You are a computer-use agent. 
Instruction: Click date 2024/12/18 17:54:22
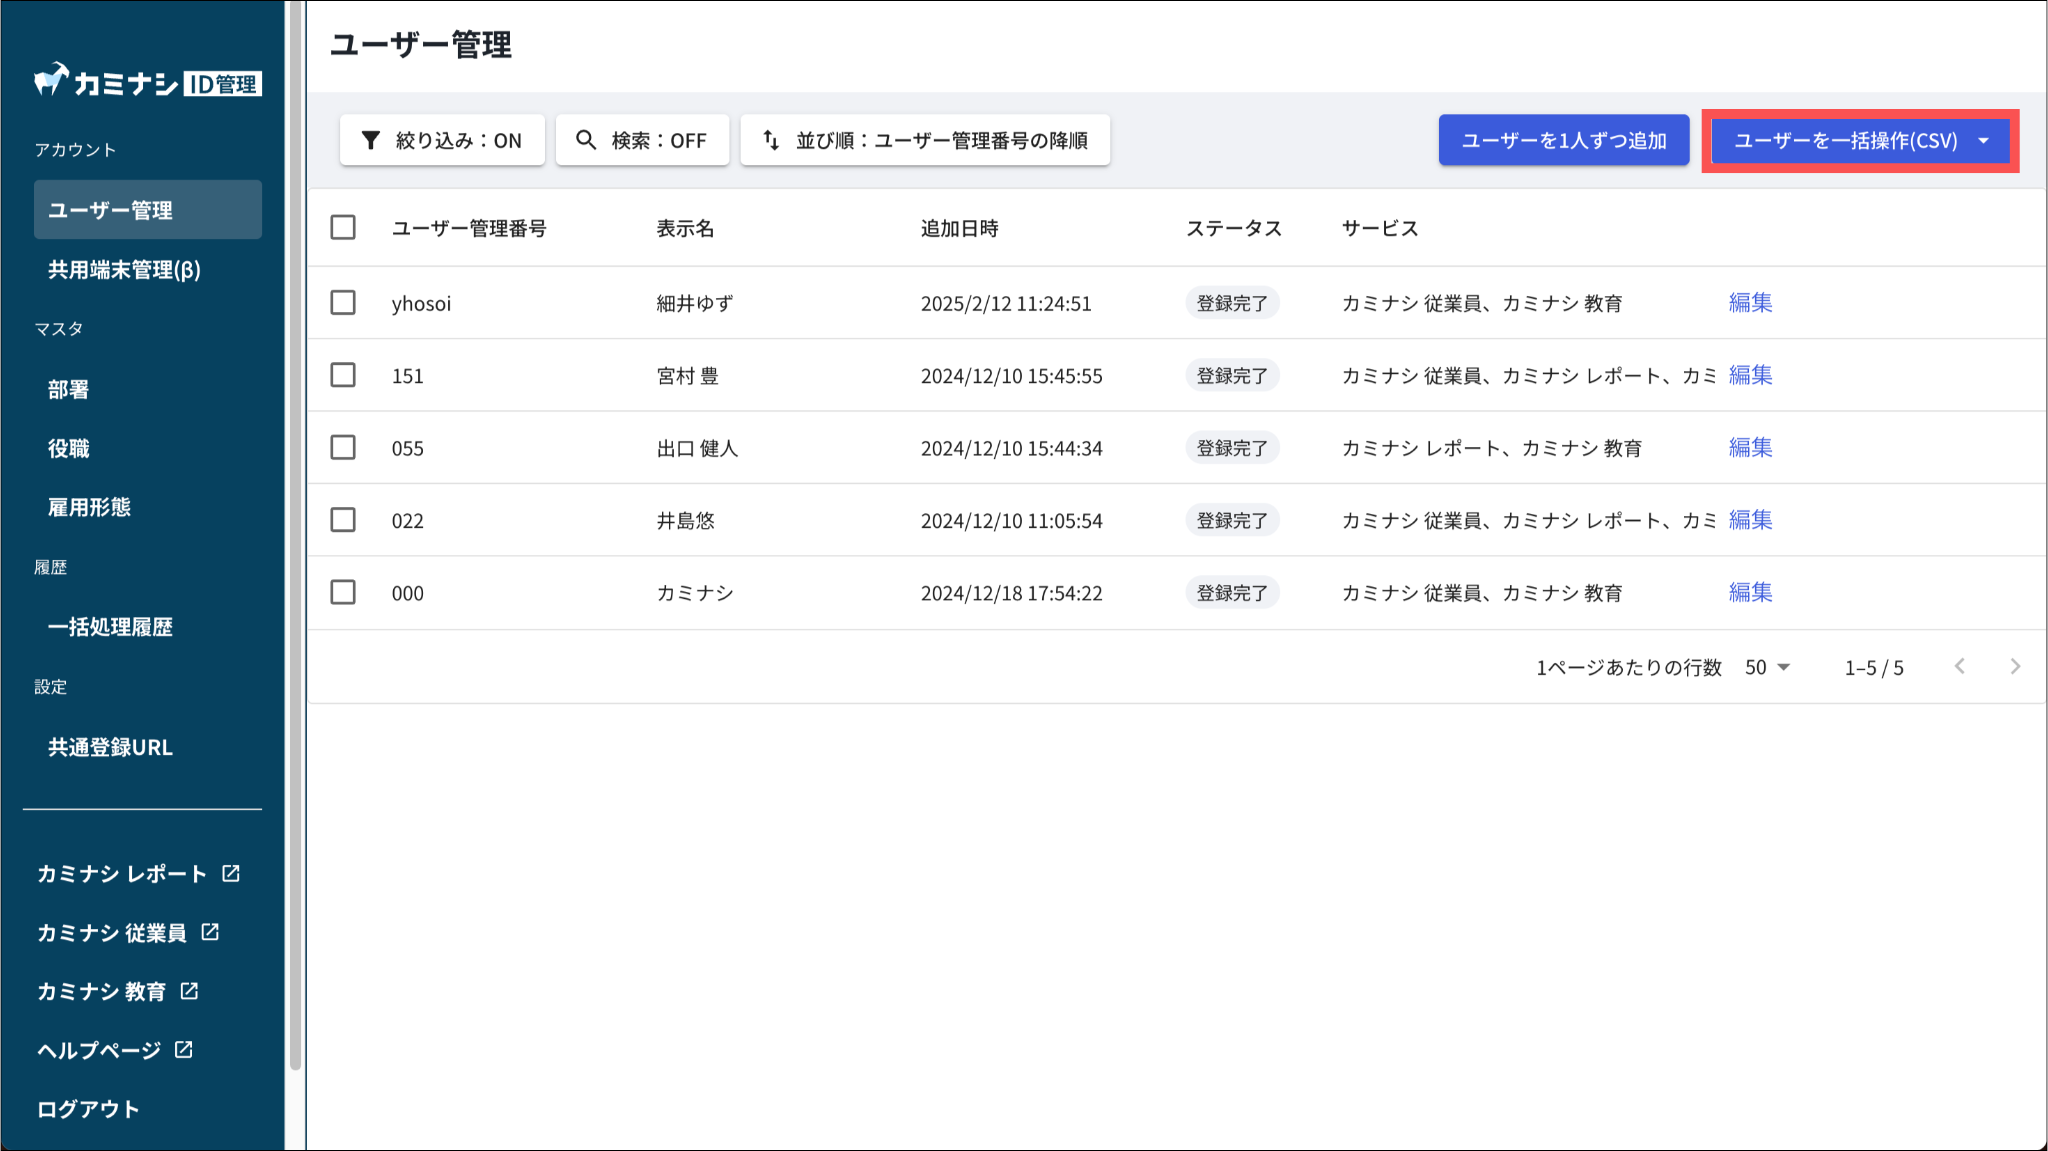(x=1011, y=593)
